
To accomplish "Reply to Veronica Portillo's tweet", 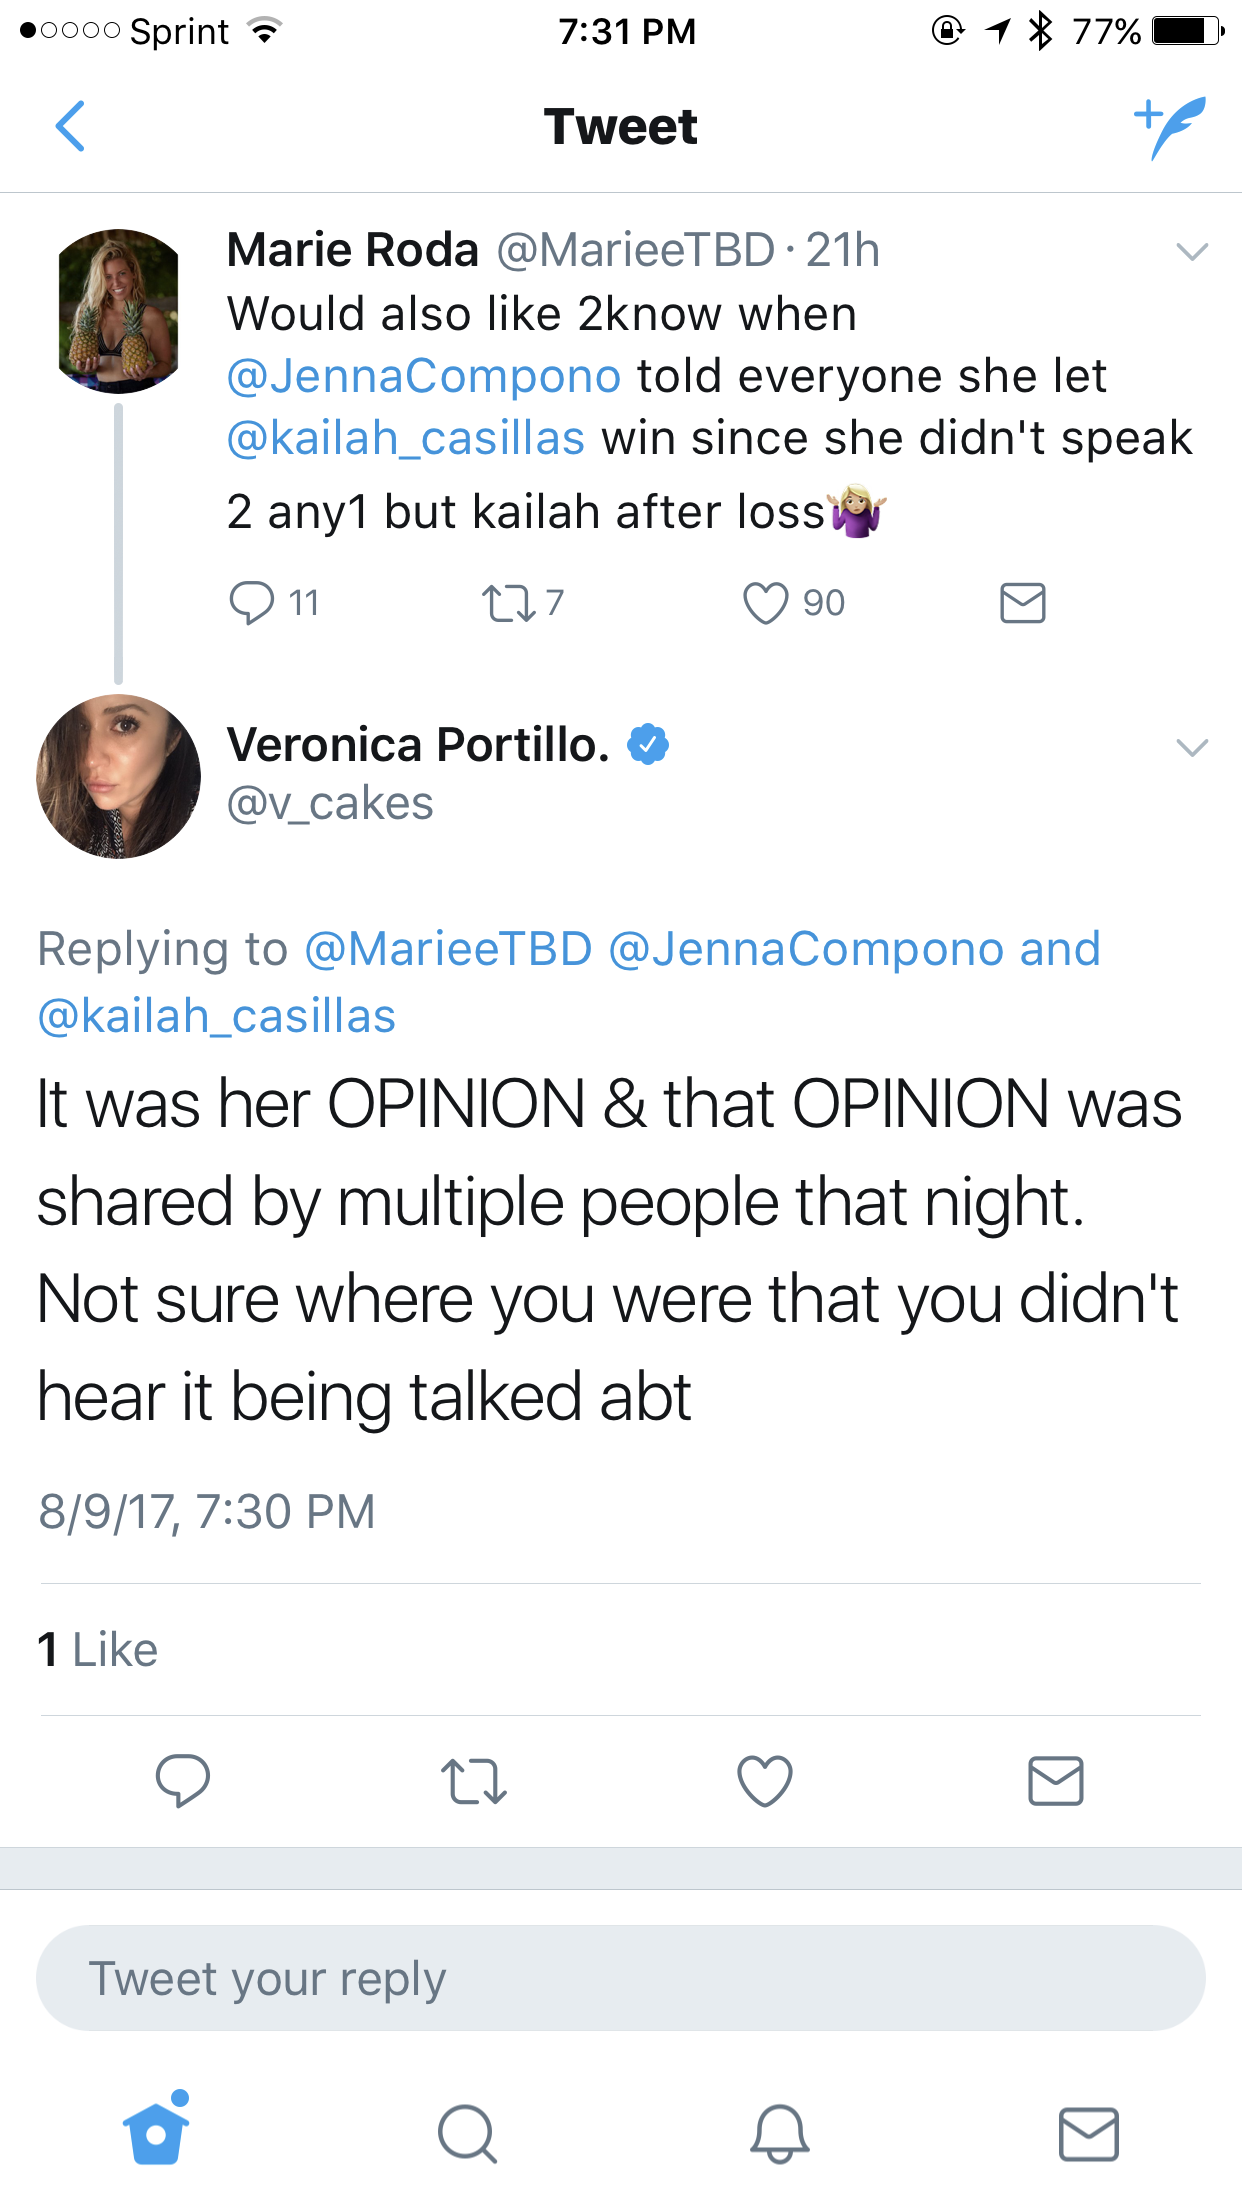I will 183,1780.
